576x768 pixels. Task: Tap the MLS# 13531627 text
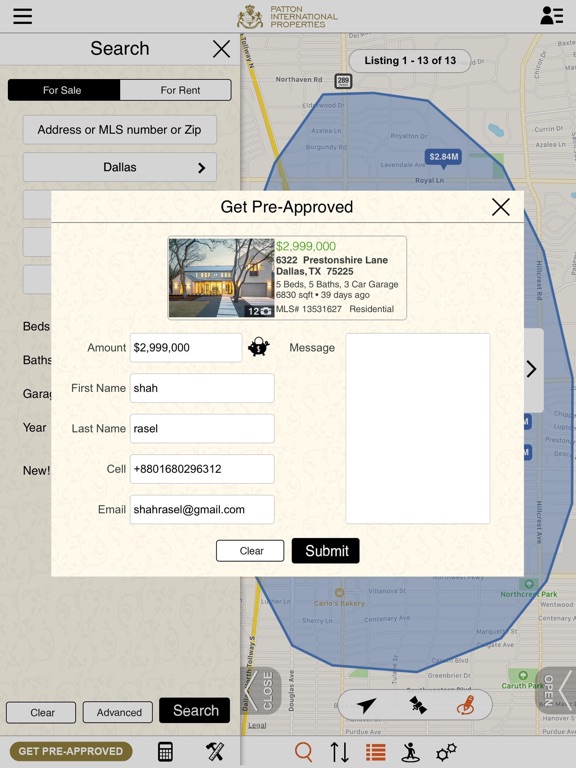pos(309,309)
